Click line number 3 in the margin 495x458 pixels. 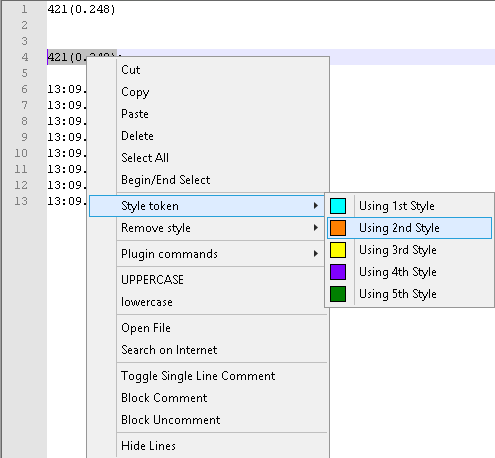pyautogui.click(x=24, y=41)
